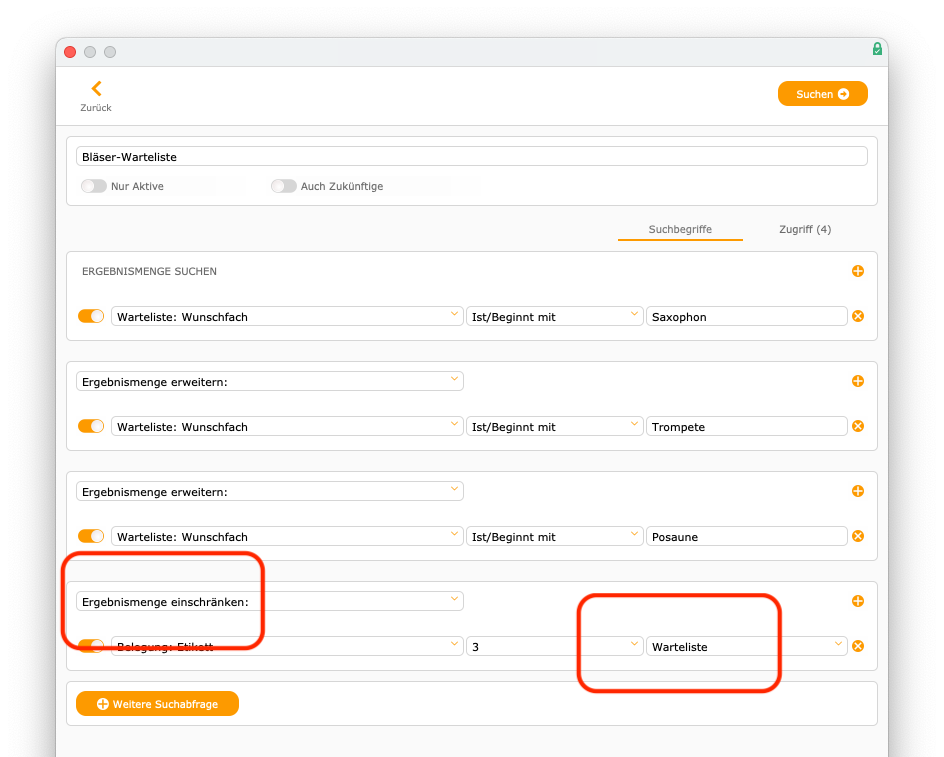Open Ergebnismenge einschränken dropdown
944x757 pixels.
point(270,602)
